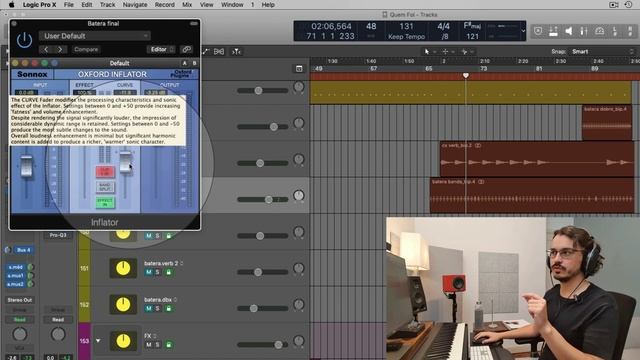
Task: Open the Navigate menu
Action: [x=135, y=4]
